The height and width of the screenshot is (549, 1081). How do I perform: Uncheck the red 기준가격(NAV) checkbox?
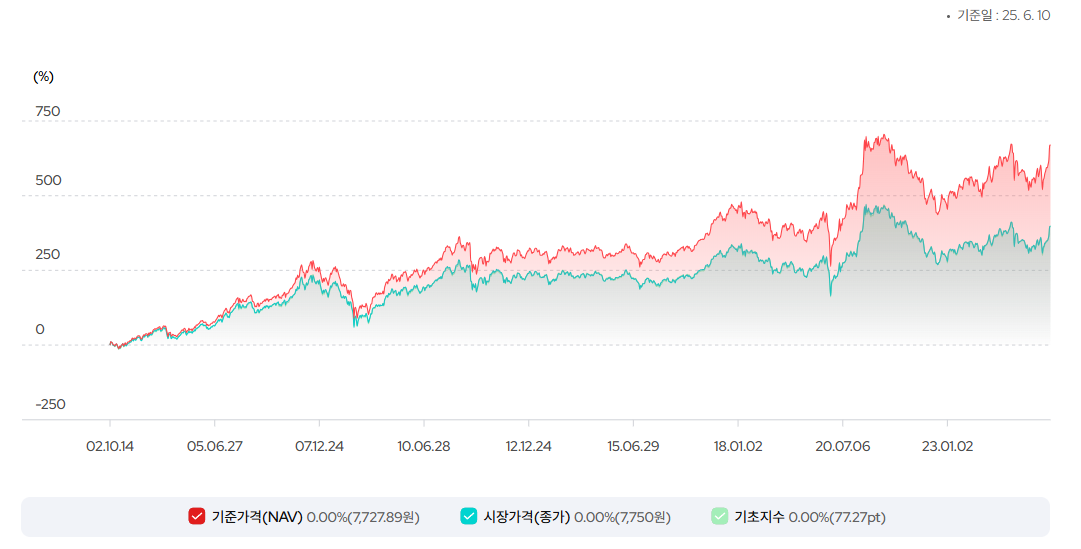pos(196,516)
